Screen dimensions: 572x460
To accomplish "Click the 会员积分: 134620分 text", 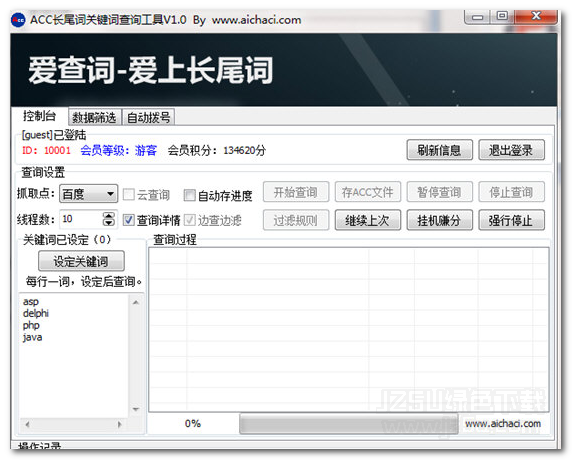I will point(217,150).
